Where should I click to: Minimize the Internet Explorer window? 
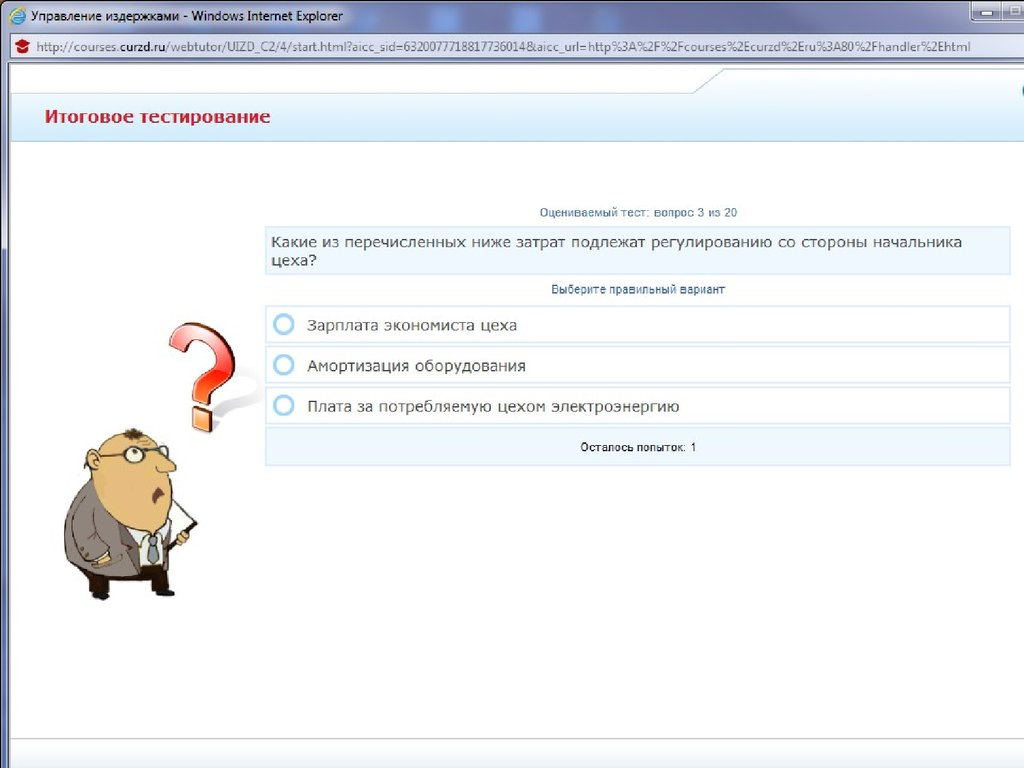tap(987, 12)
